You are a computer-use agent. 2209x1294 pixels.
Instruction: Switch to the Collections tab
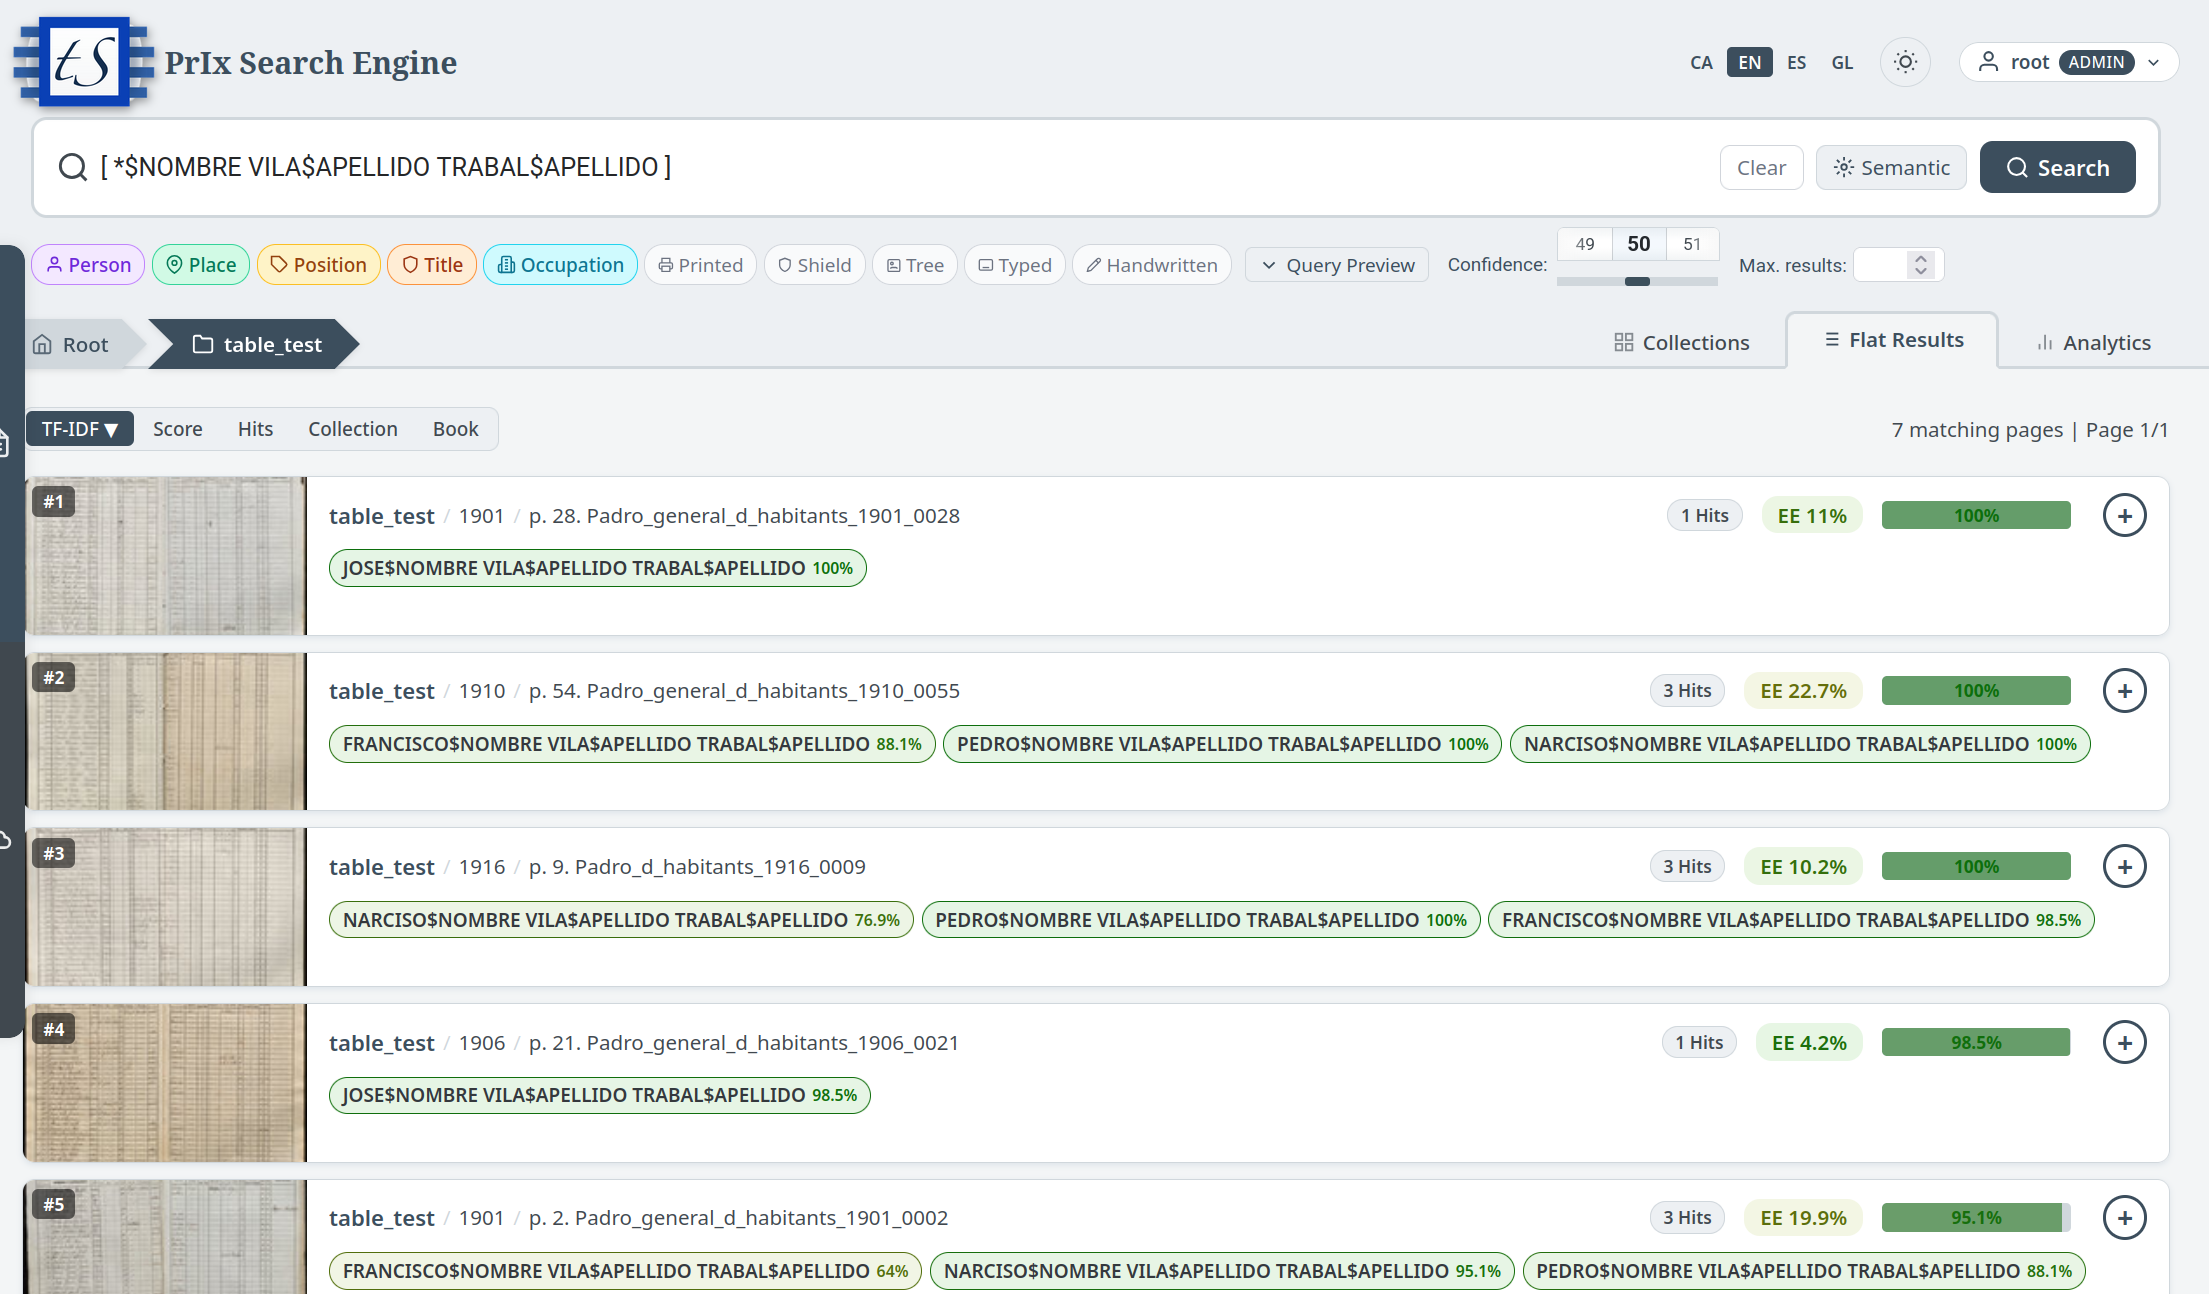point(1682,343)
